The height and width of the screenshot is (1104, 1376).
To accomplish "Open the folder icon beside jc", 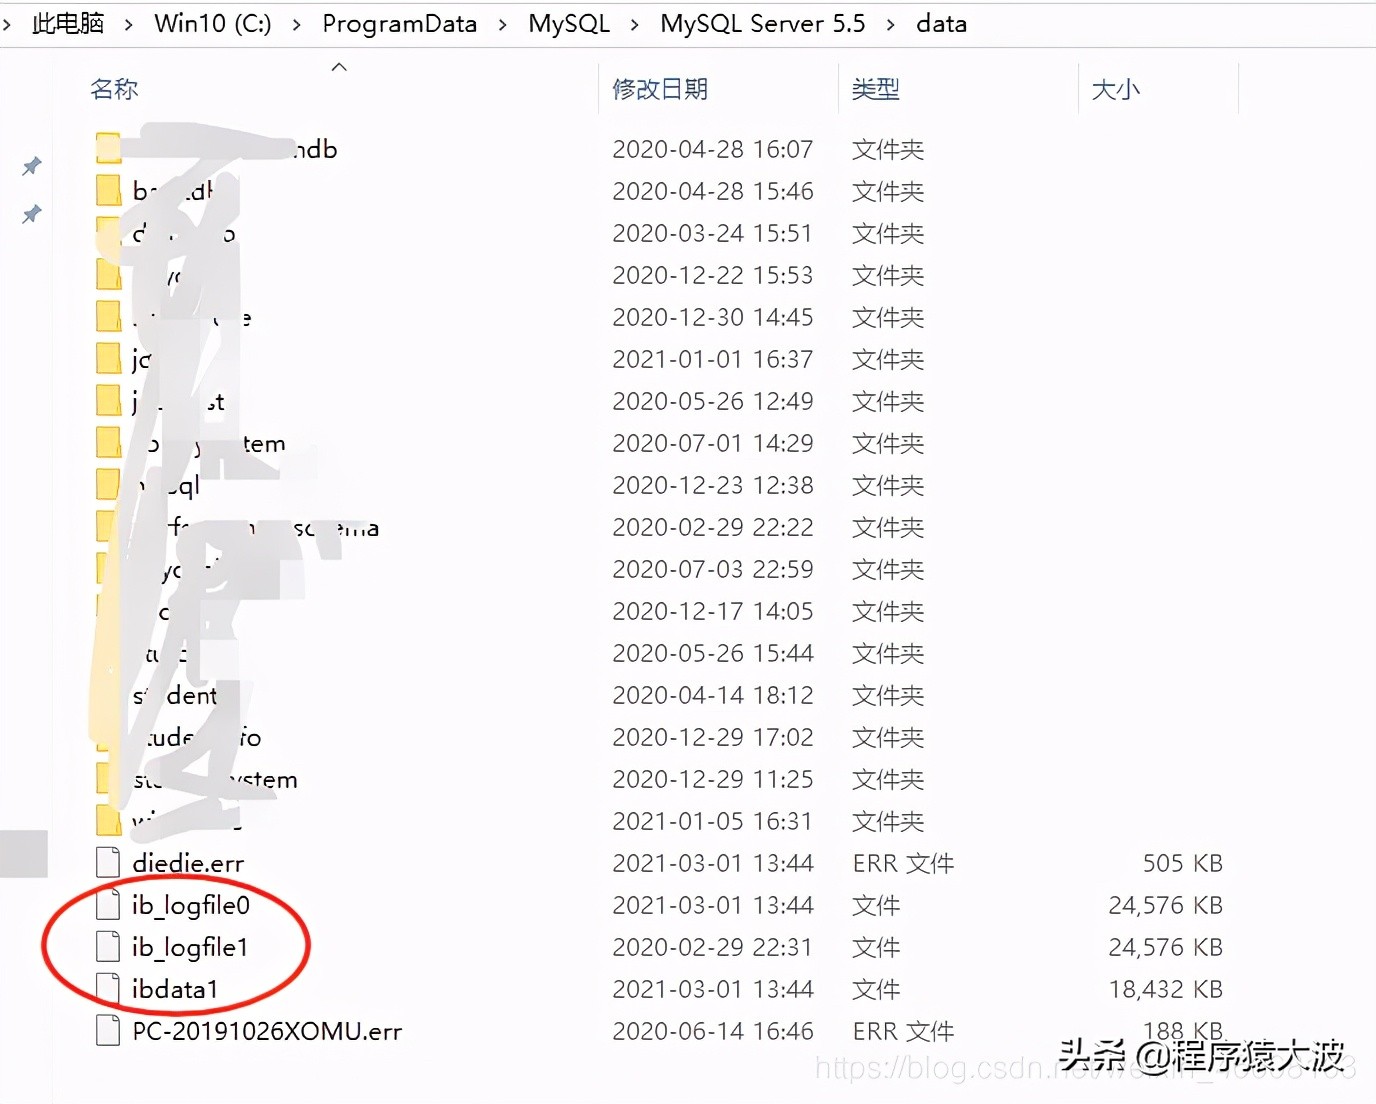I will click(106, 359).
